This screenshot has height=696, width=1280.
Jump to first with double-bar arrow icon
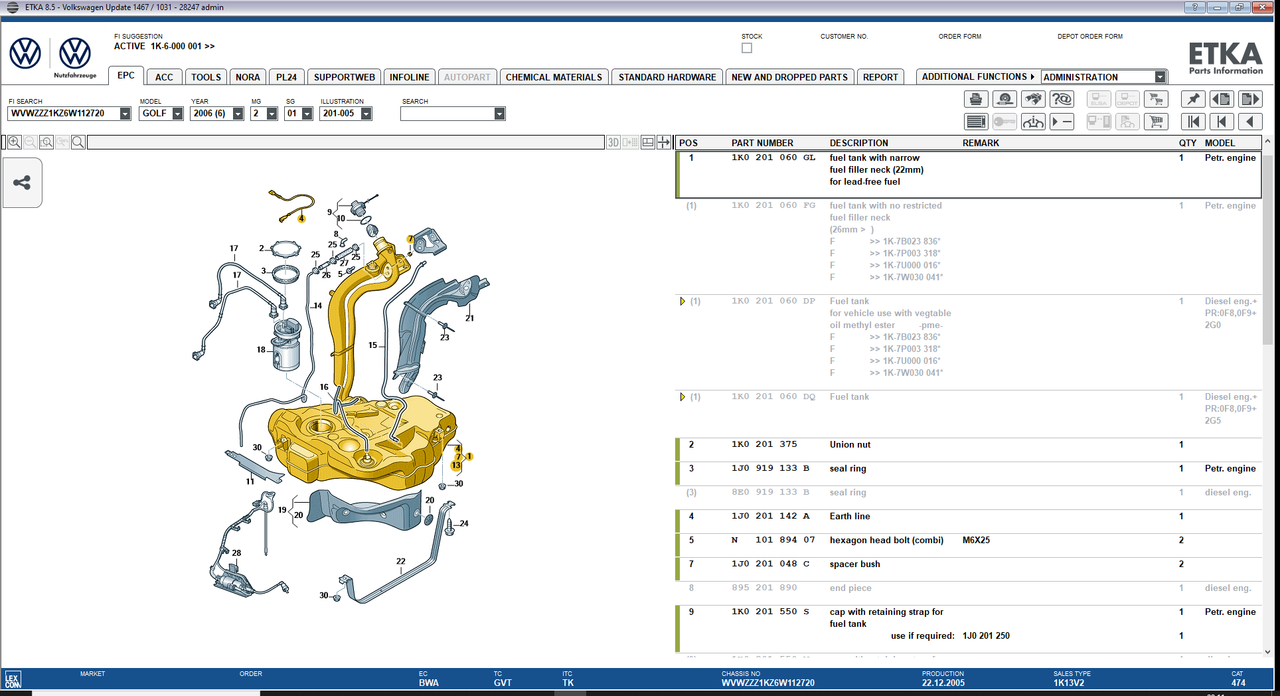(1193, 122)
